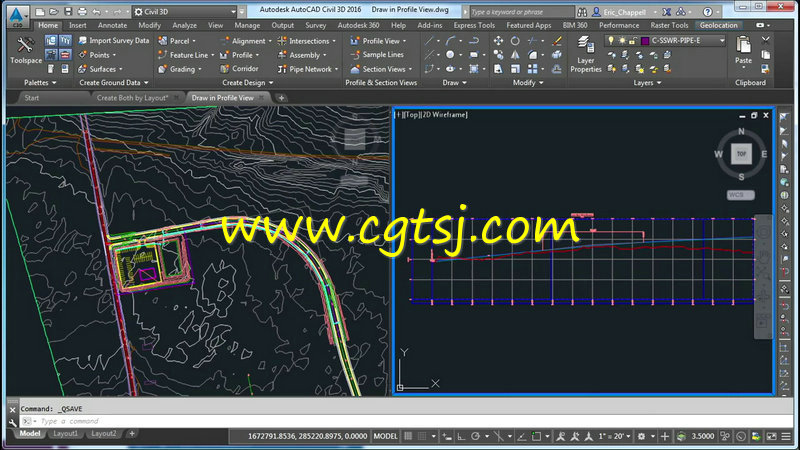Image resolution: width=800 pixels, height=450 pixels.
Task: Open Layer Properties manager
Action: pos(586,54)
